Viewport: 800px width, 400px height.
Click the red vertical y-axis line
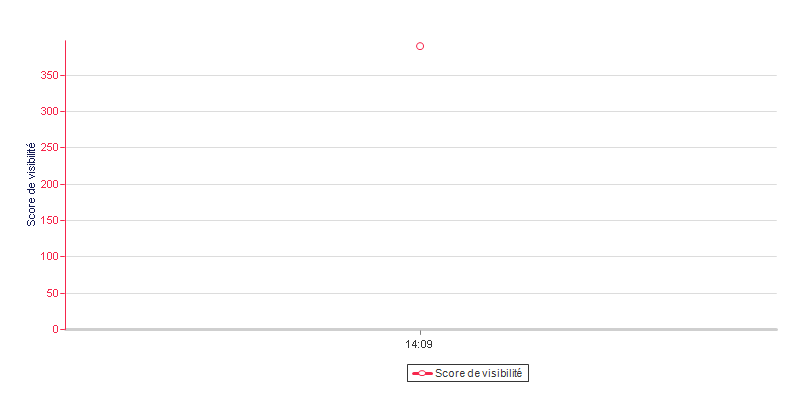point(66,185)
